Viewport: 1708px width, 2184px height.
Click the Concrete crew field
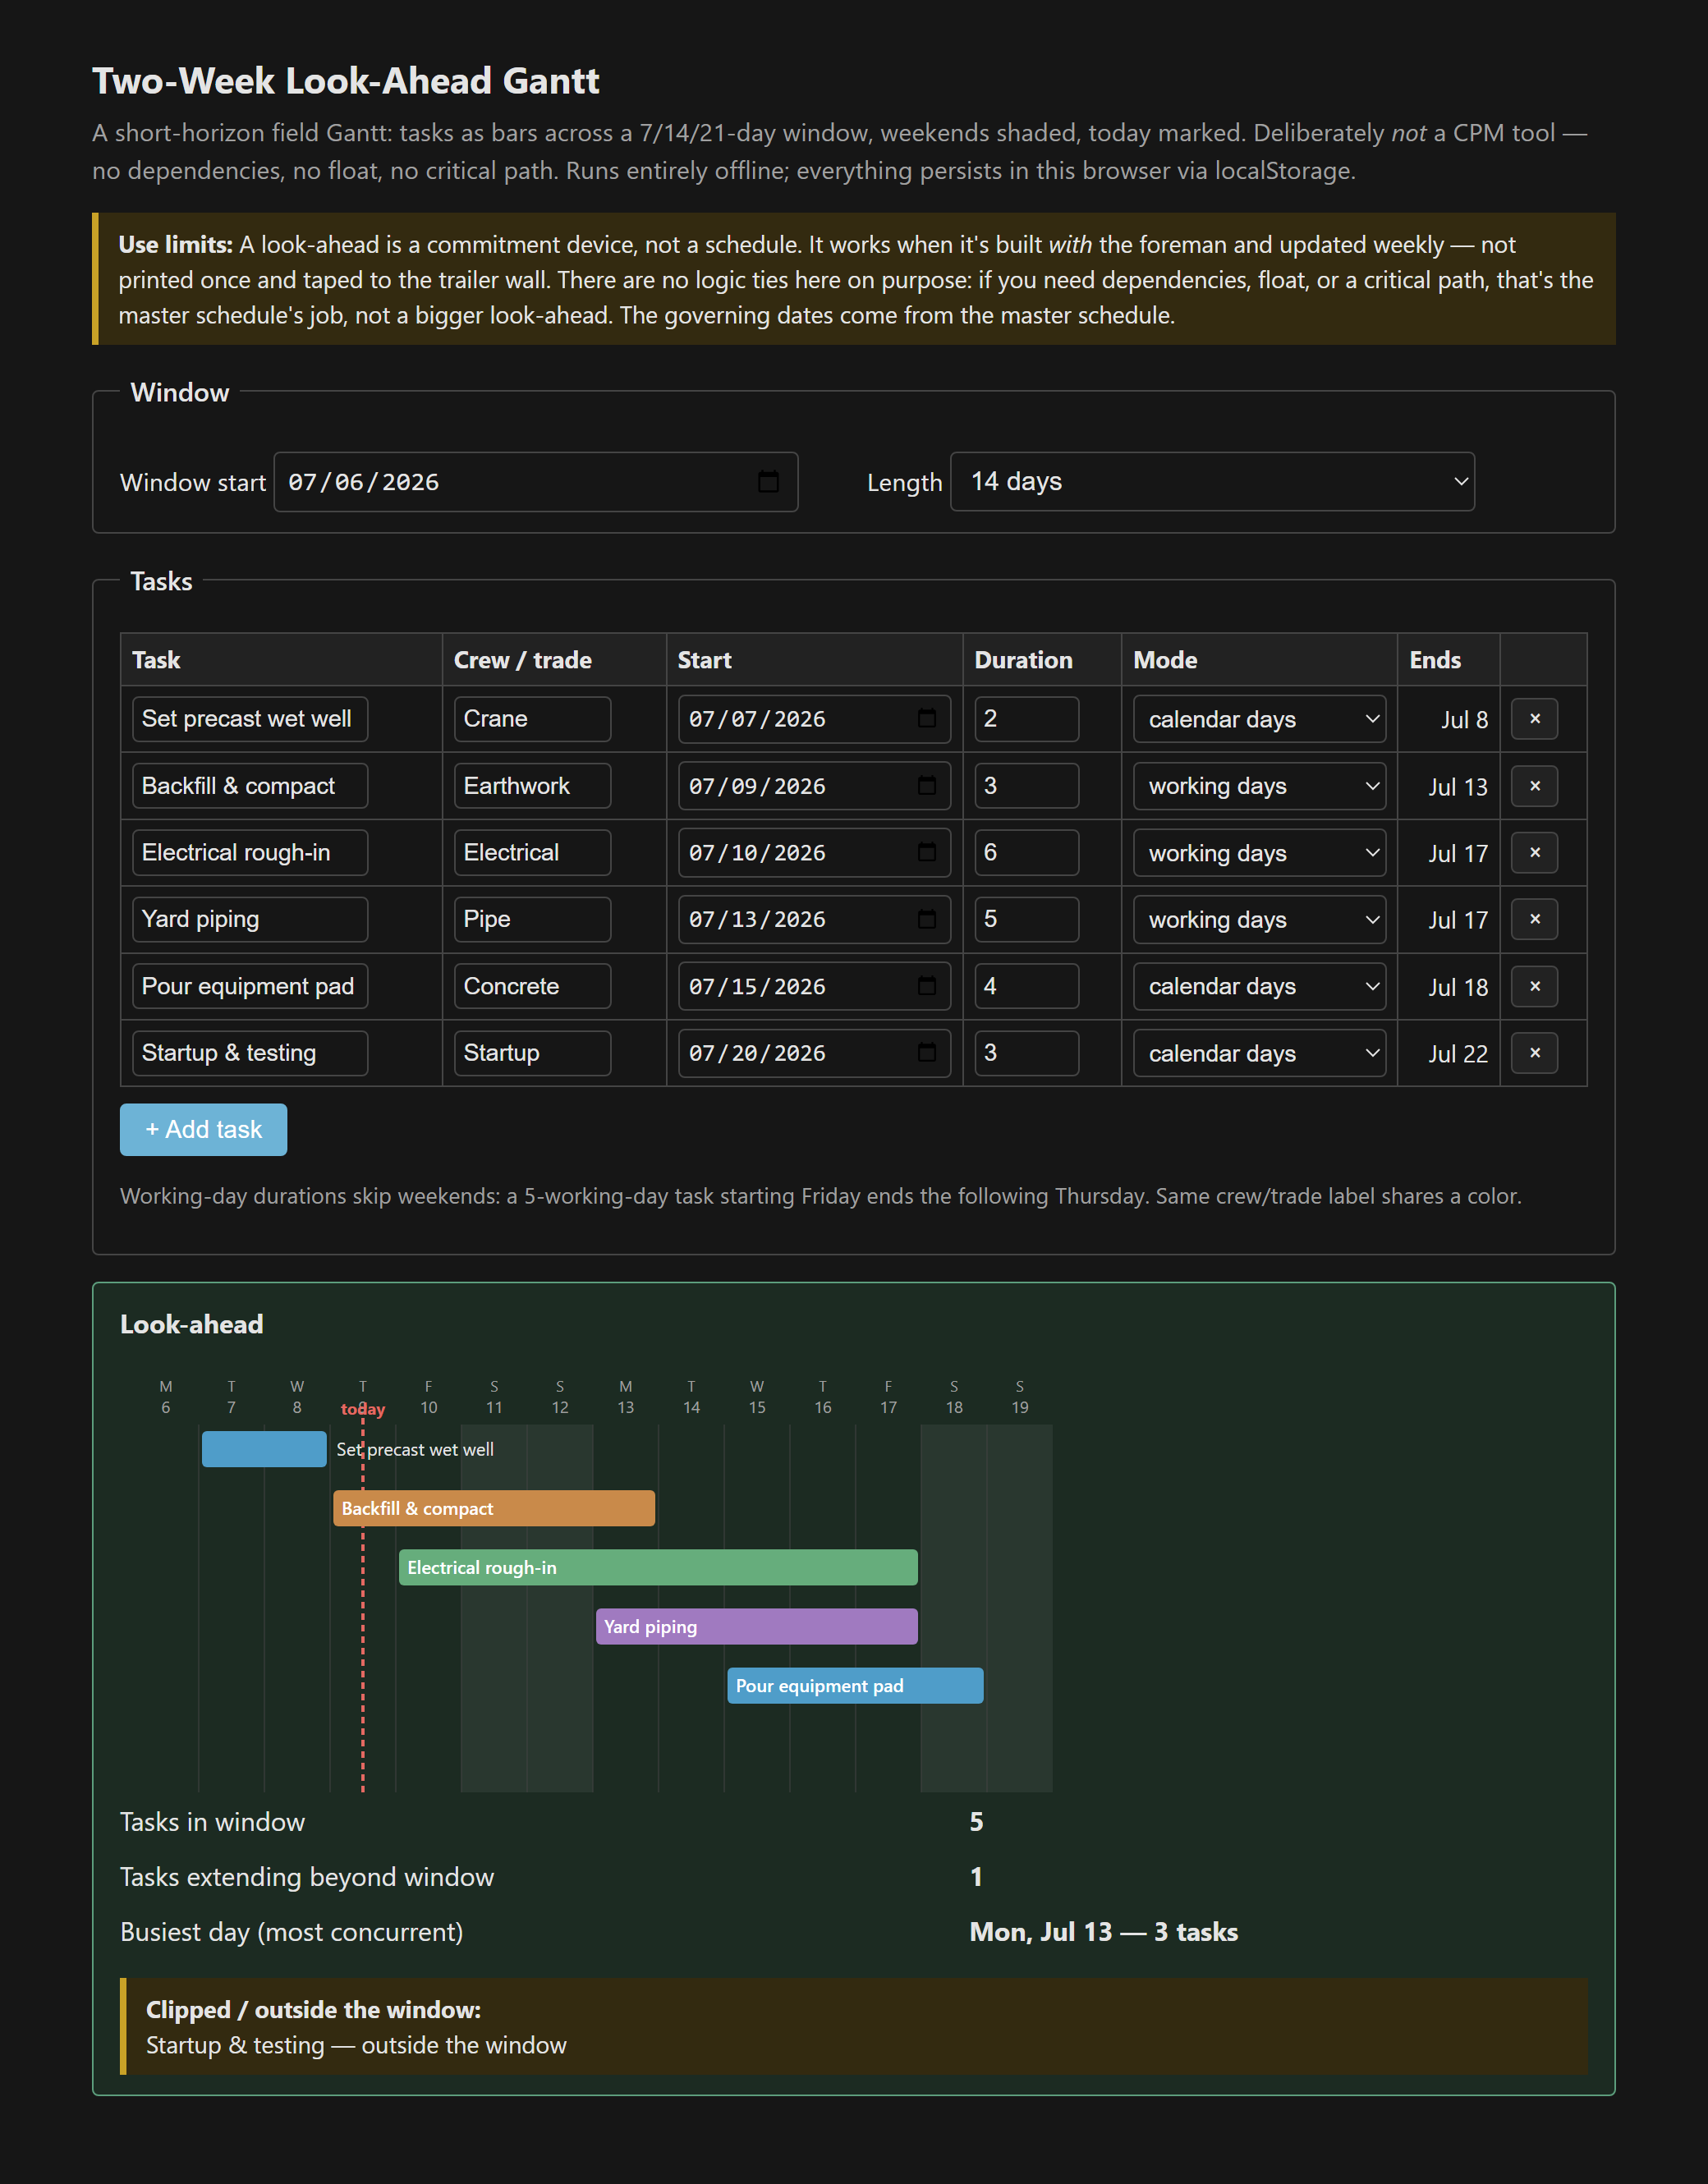[x=532, y=986]
